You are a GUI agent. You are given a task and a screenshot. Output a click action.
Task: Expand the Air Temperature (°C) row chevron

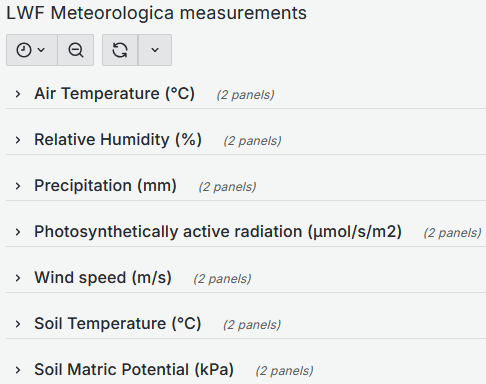pyautogui.click(x=18, y=94)
